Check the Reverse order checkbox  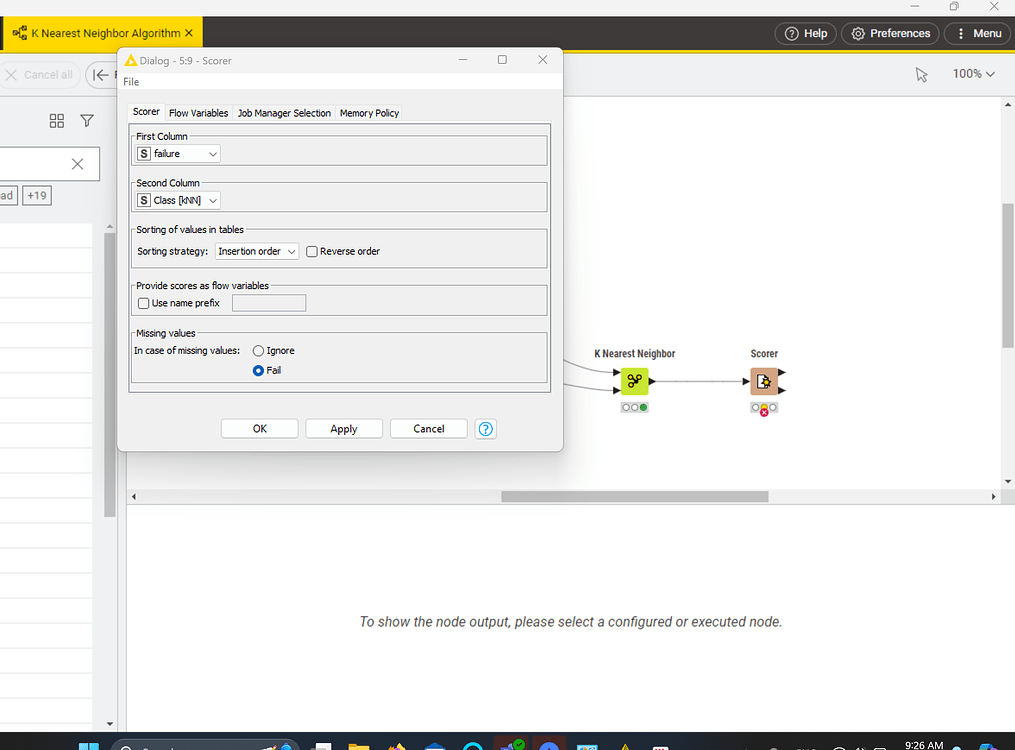[311, 251]
